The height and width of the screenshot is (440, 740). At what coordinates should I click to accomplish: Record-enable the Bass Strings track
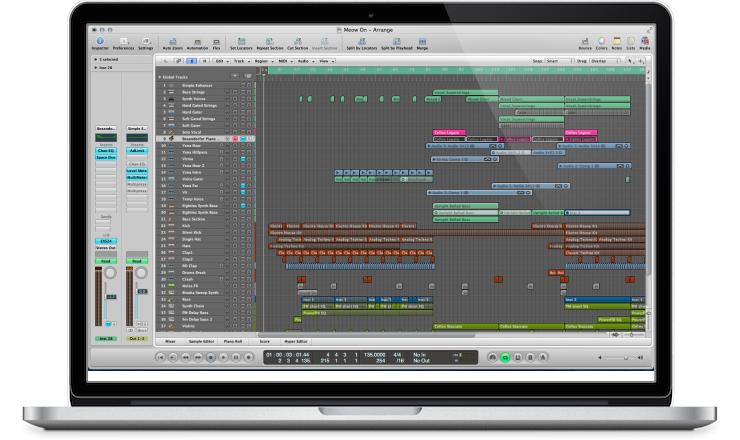pyautogui.click(x=235, y=92)
